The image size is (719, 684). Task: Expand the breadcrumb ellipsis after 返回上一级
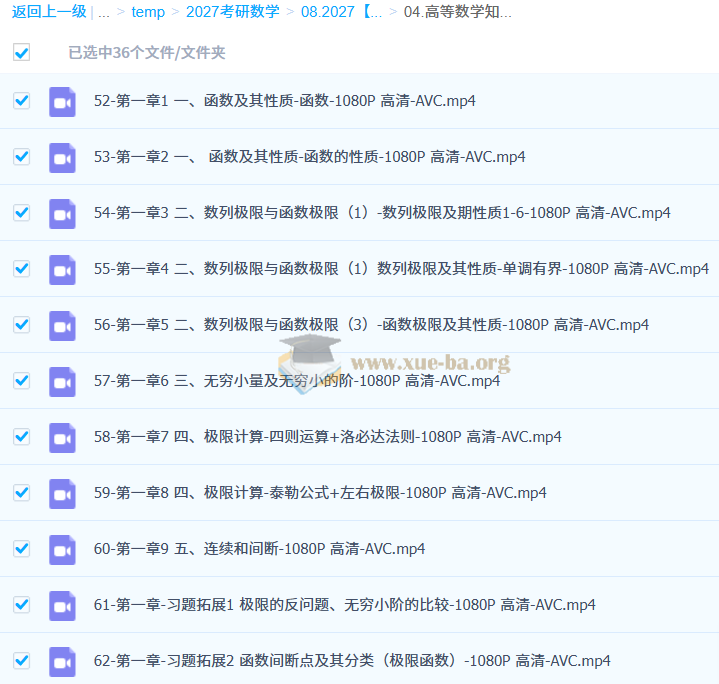click(104, 12)
